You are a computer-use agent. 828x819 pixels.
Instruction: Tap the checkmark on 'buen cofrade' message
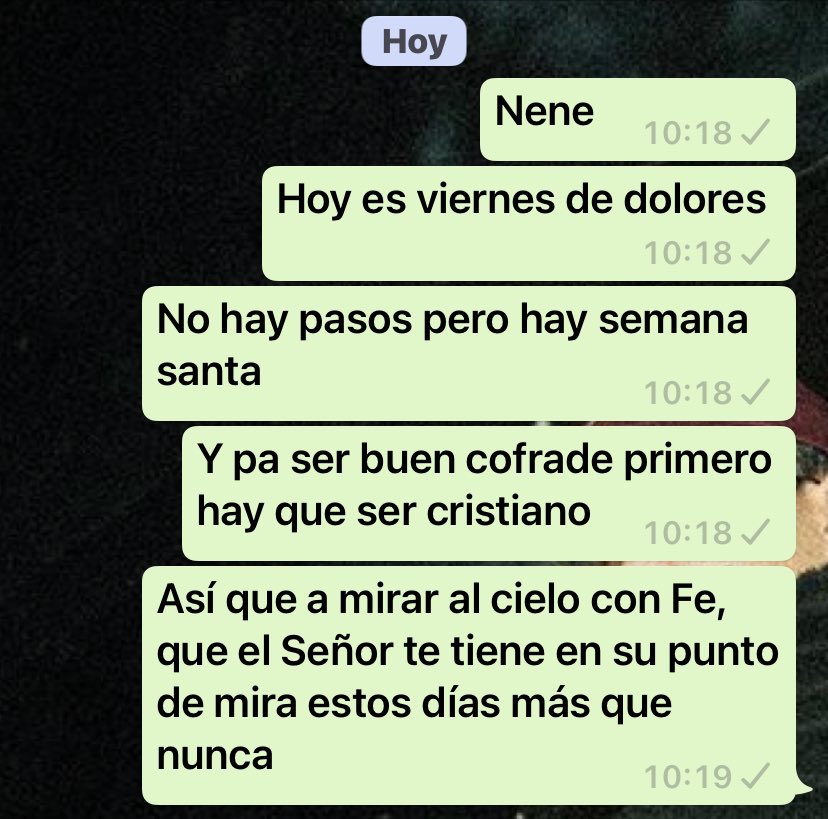(x=756, y=532)
